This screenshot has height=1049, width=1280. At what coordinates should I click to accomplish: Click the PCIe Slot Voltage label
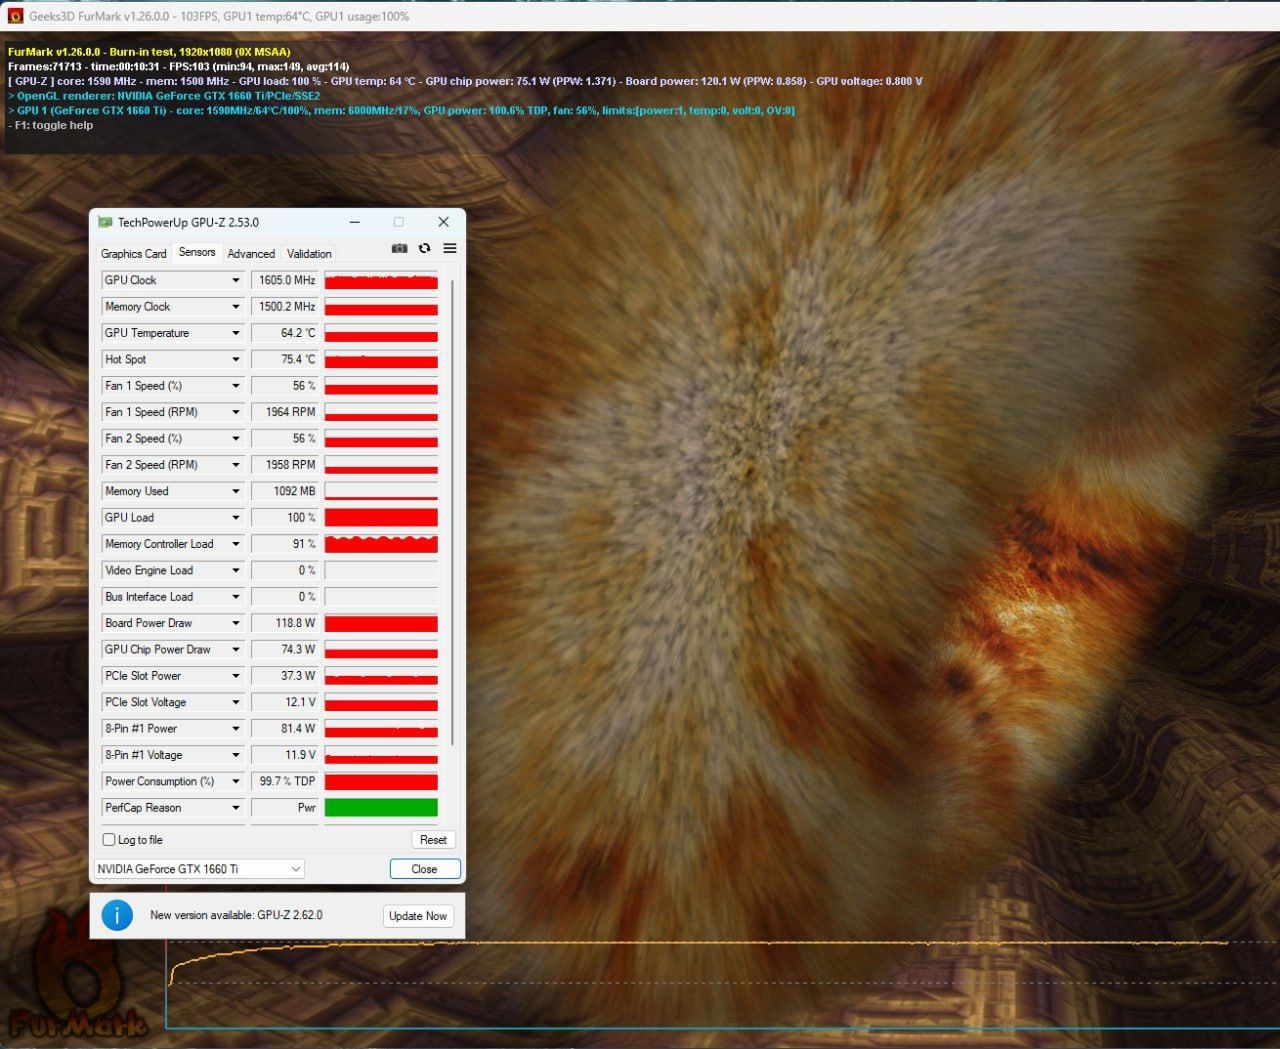tap(145, 702)
